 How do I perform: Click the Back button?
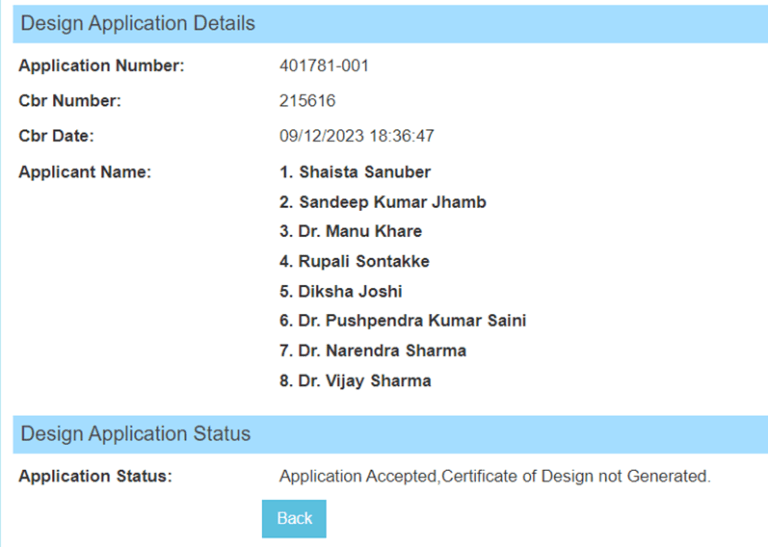click(294, 519)
